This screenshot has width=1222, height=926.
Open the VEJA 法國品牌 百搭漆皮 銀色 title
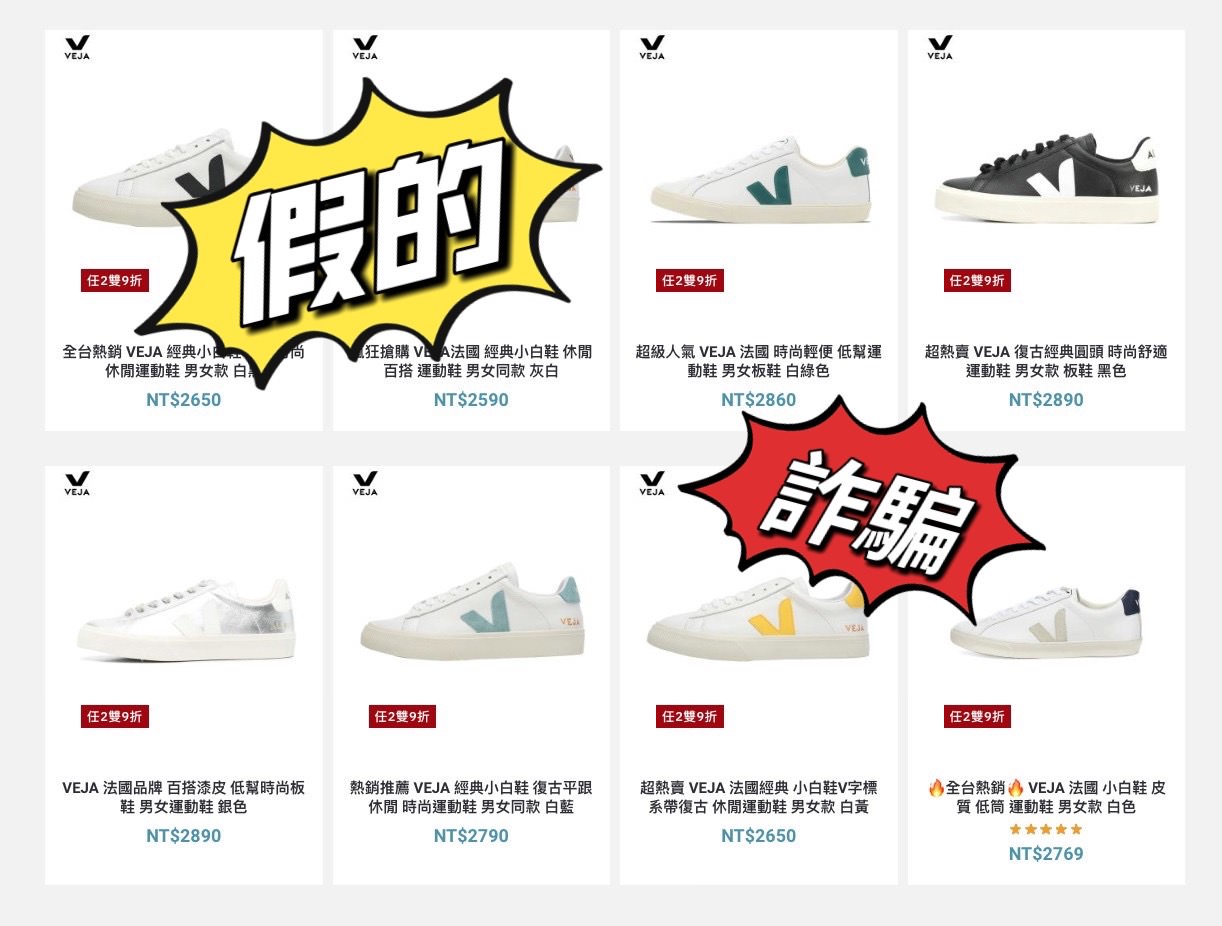(x=183, y=797)
